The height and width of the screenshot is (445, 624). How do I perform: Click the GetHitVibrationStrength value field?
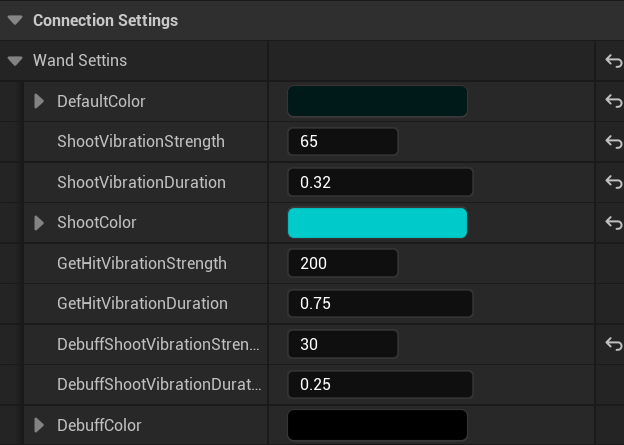(x=342, y=263)
